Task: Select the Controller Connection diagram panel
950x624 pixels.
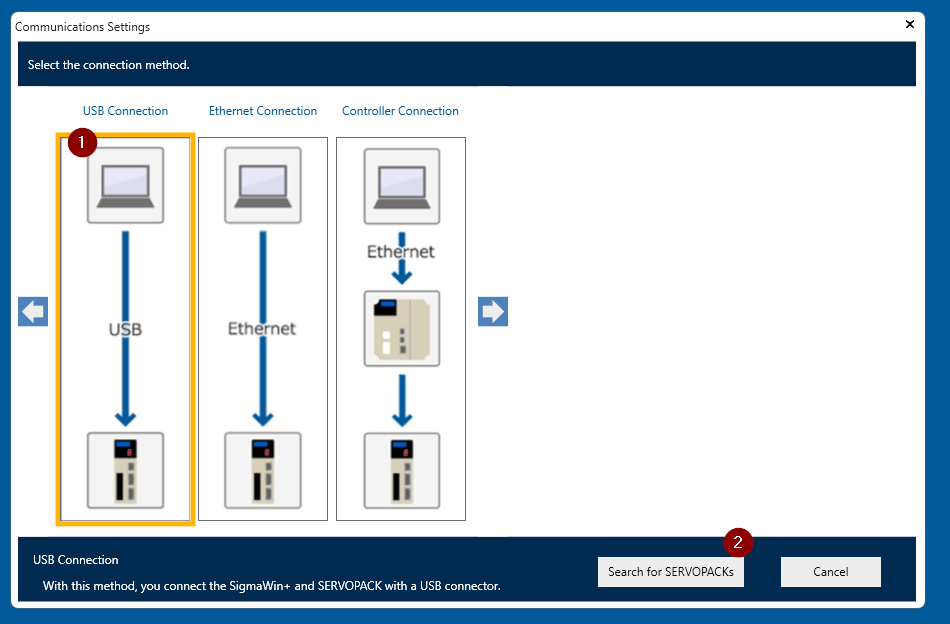Action: click(401, 329)
